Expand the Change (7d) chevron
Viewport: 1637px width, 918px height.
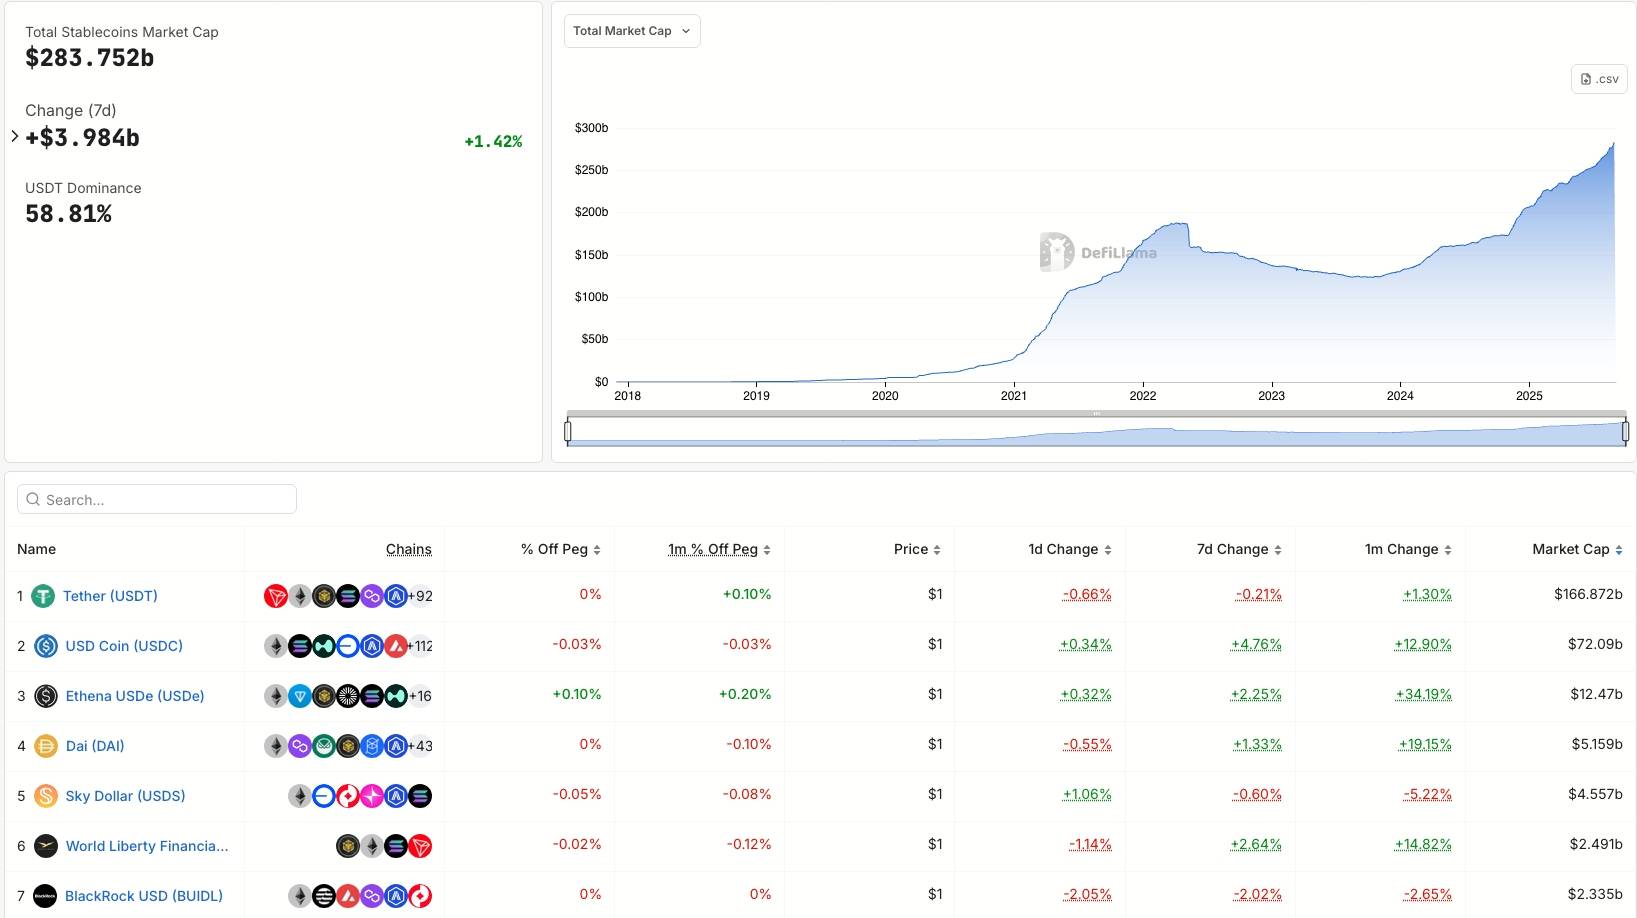tap(15, 136)
